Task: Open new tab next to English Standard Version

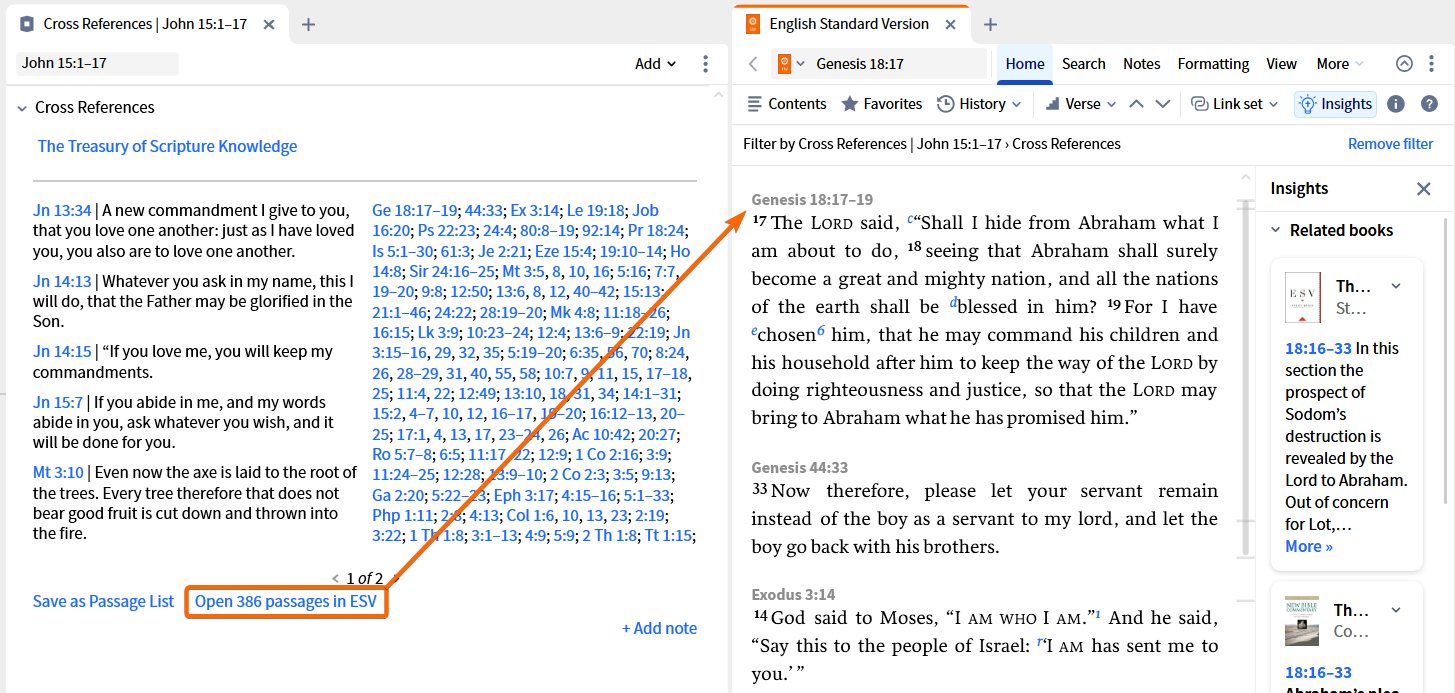Action: pos(990,25)
